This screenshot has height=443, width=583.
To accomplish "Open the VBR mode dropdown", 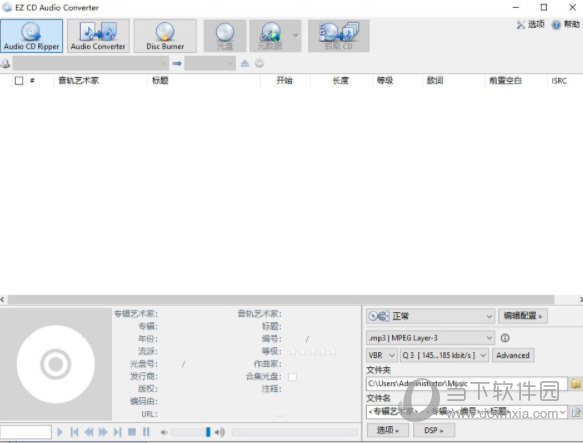I will click(x=382, y=356).
